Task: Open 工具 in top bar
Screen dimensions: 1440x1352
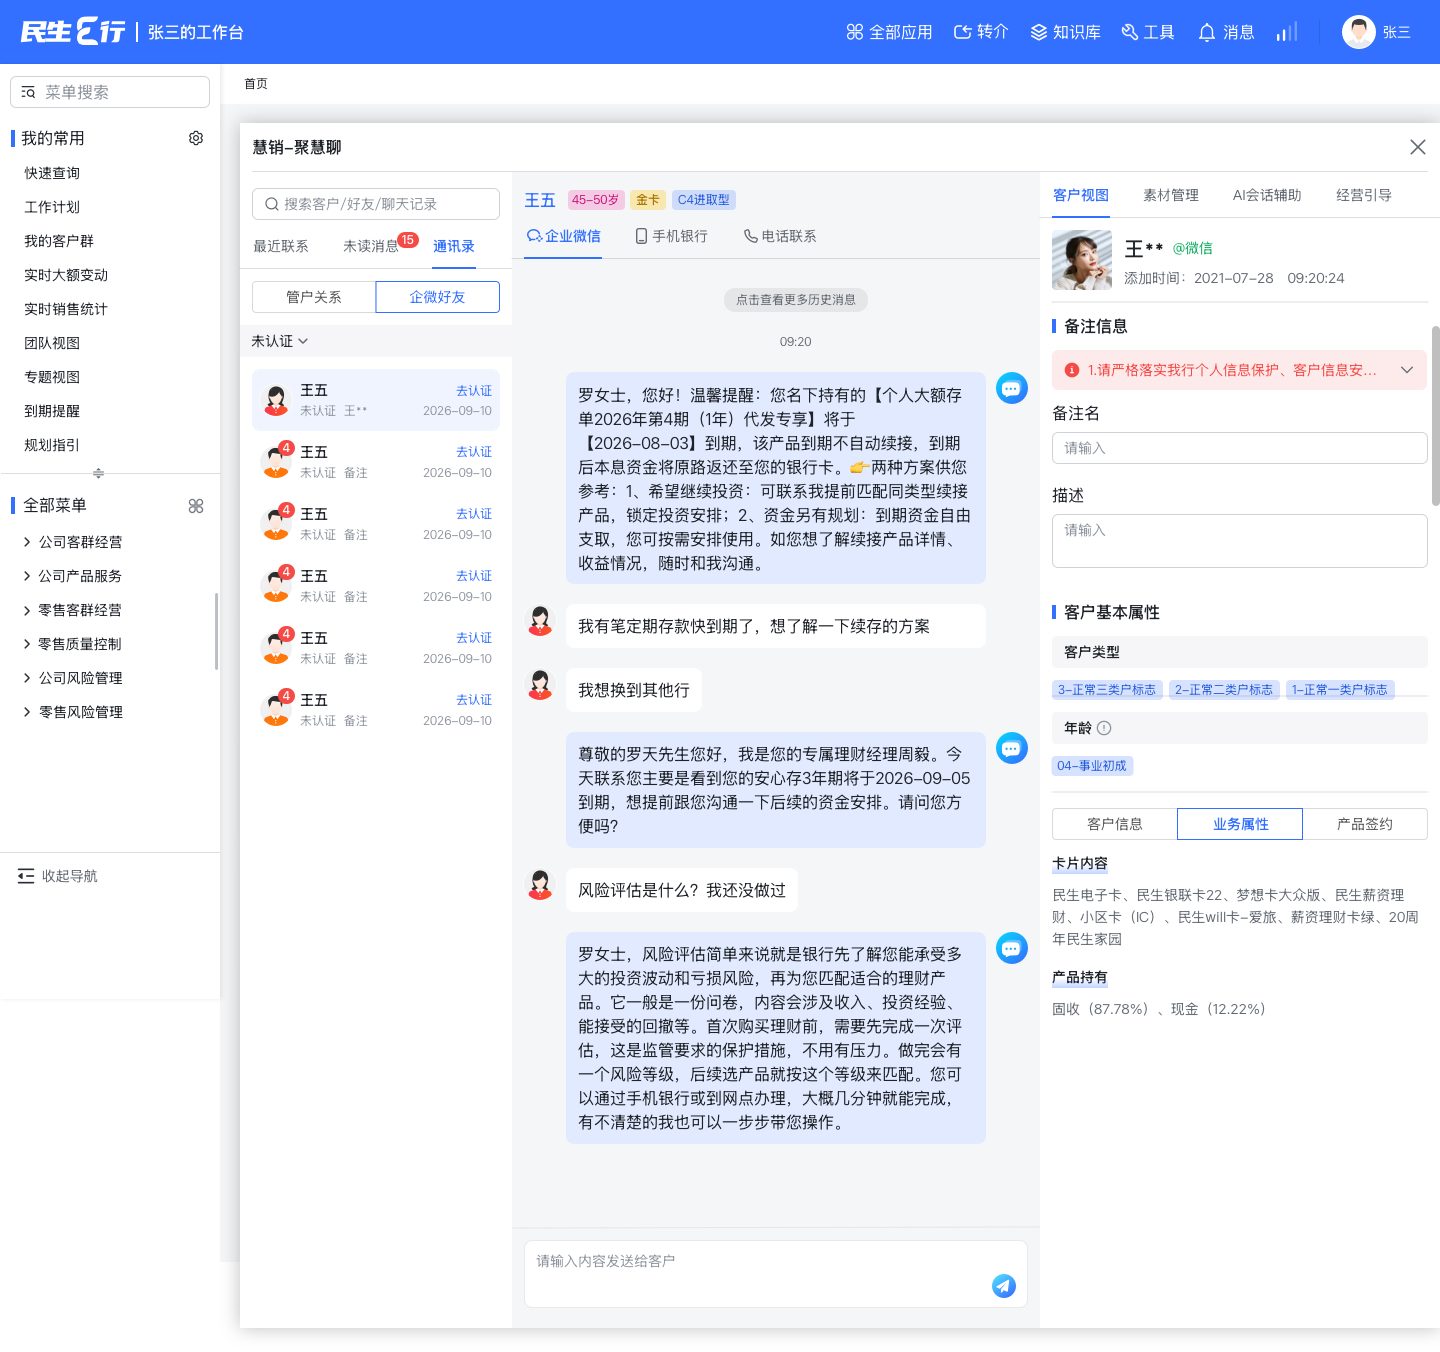Action: (x=1147, y=32)
